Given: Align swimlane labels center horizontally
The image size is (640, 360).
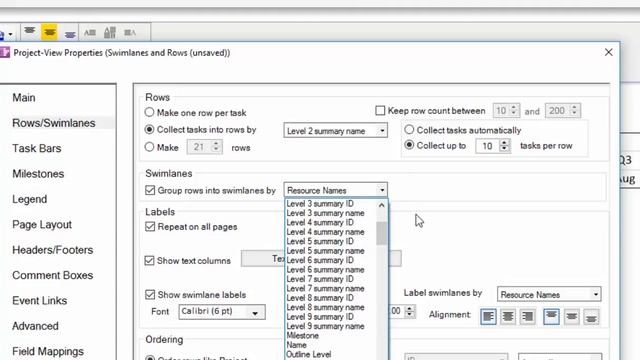Looking at the screenshot, I should coord(508,316).
